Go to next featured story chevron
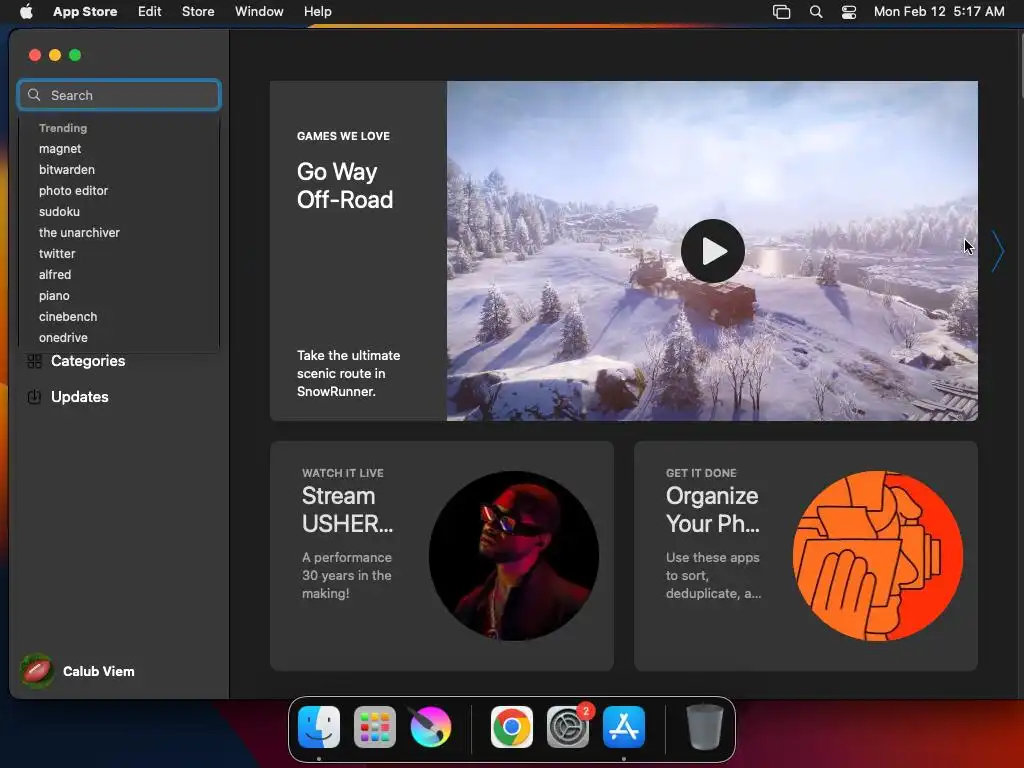This screenshot has width=1024, height=768. (997, 251)
